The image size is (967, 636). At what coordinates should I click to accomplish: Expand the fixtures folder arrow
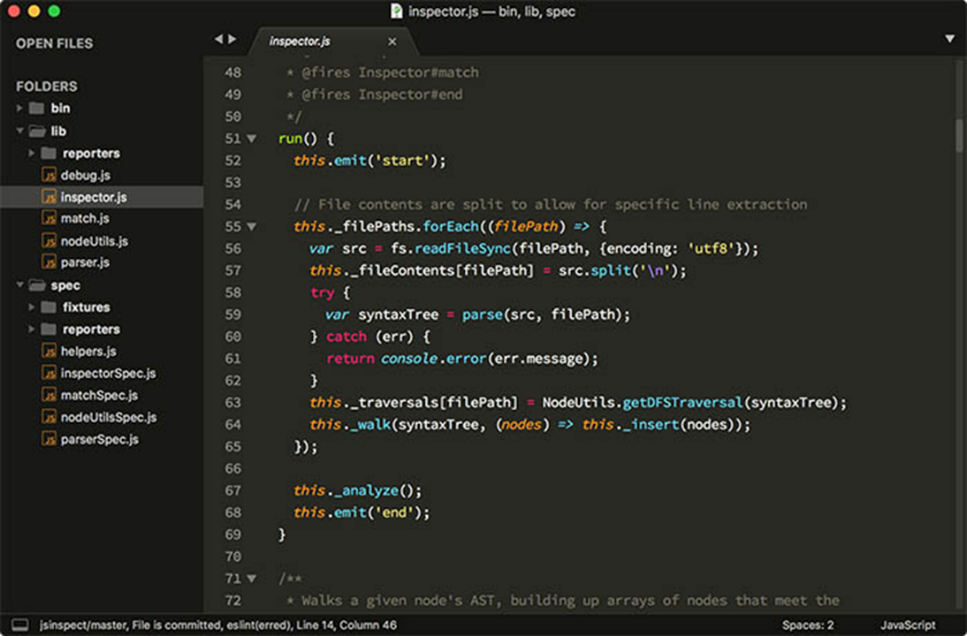(x=31, y=307)
